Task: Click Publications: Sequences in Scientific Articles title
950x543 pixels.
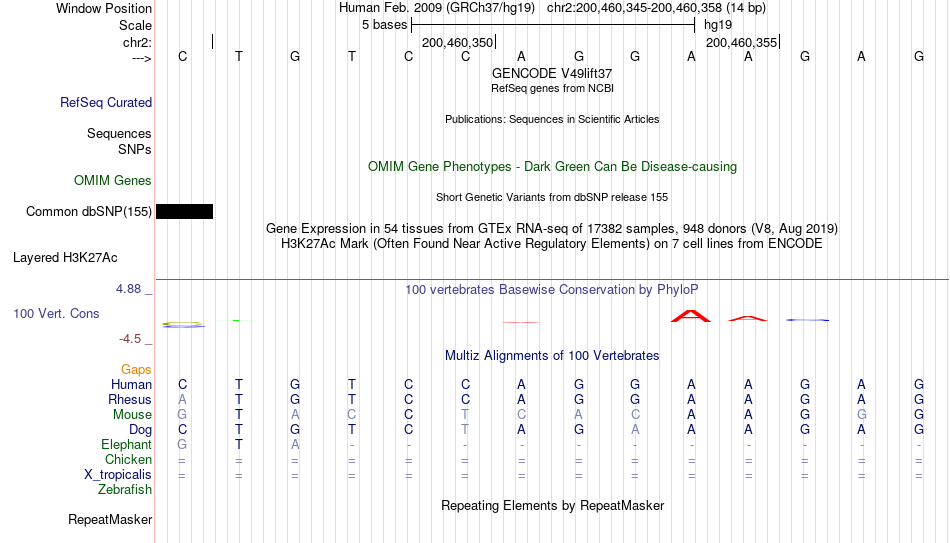Action: coord(552,119)
